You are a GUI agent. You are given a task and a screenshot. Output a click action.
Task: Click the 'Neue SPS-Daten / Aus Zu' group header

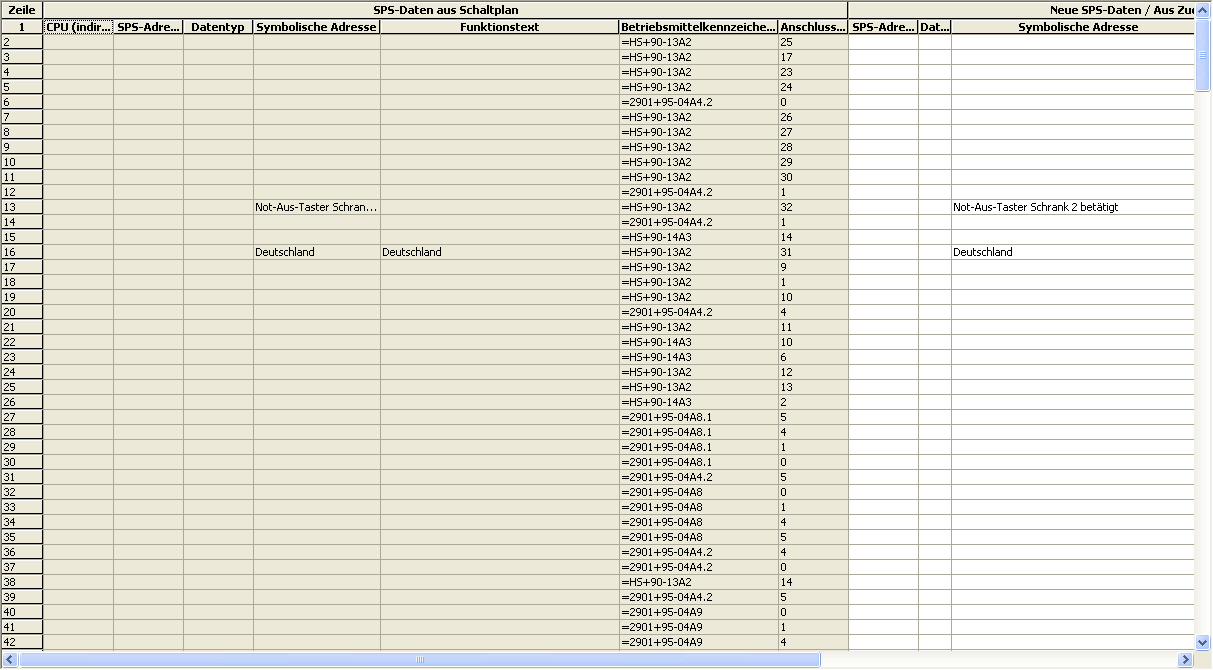pyautogui.click(x=1022, y=10)
